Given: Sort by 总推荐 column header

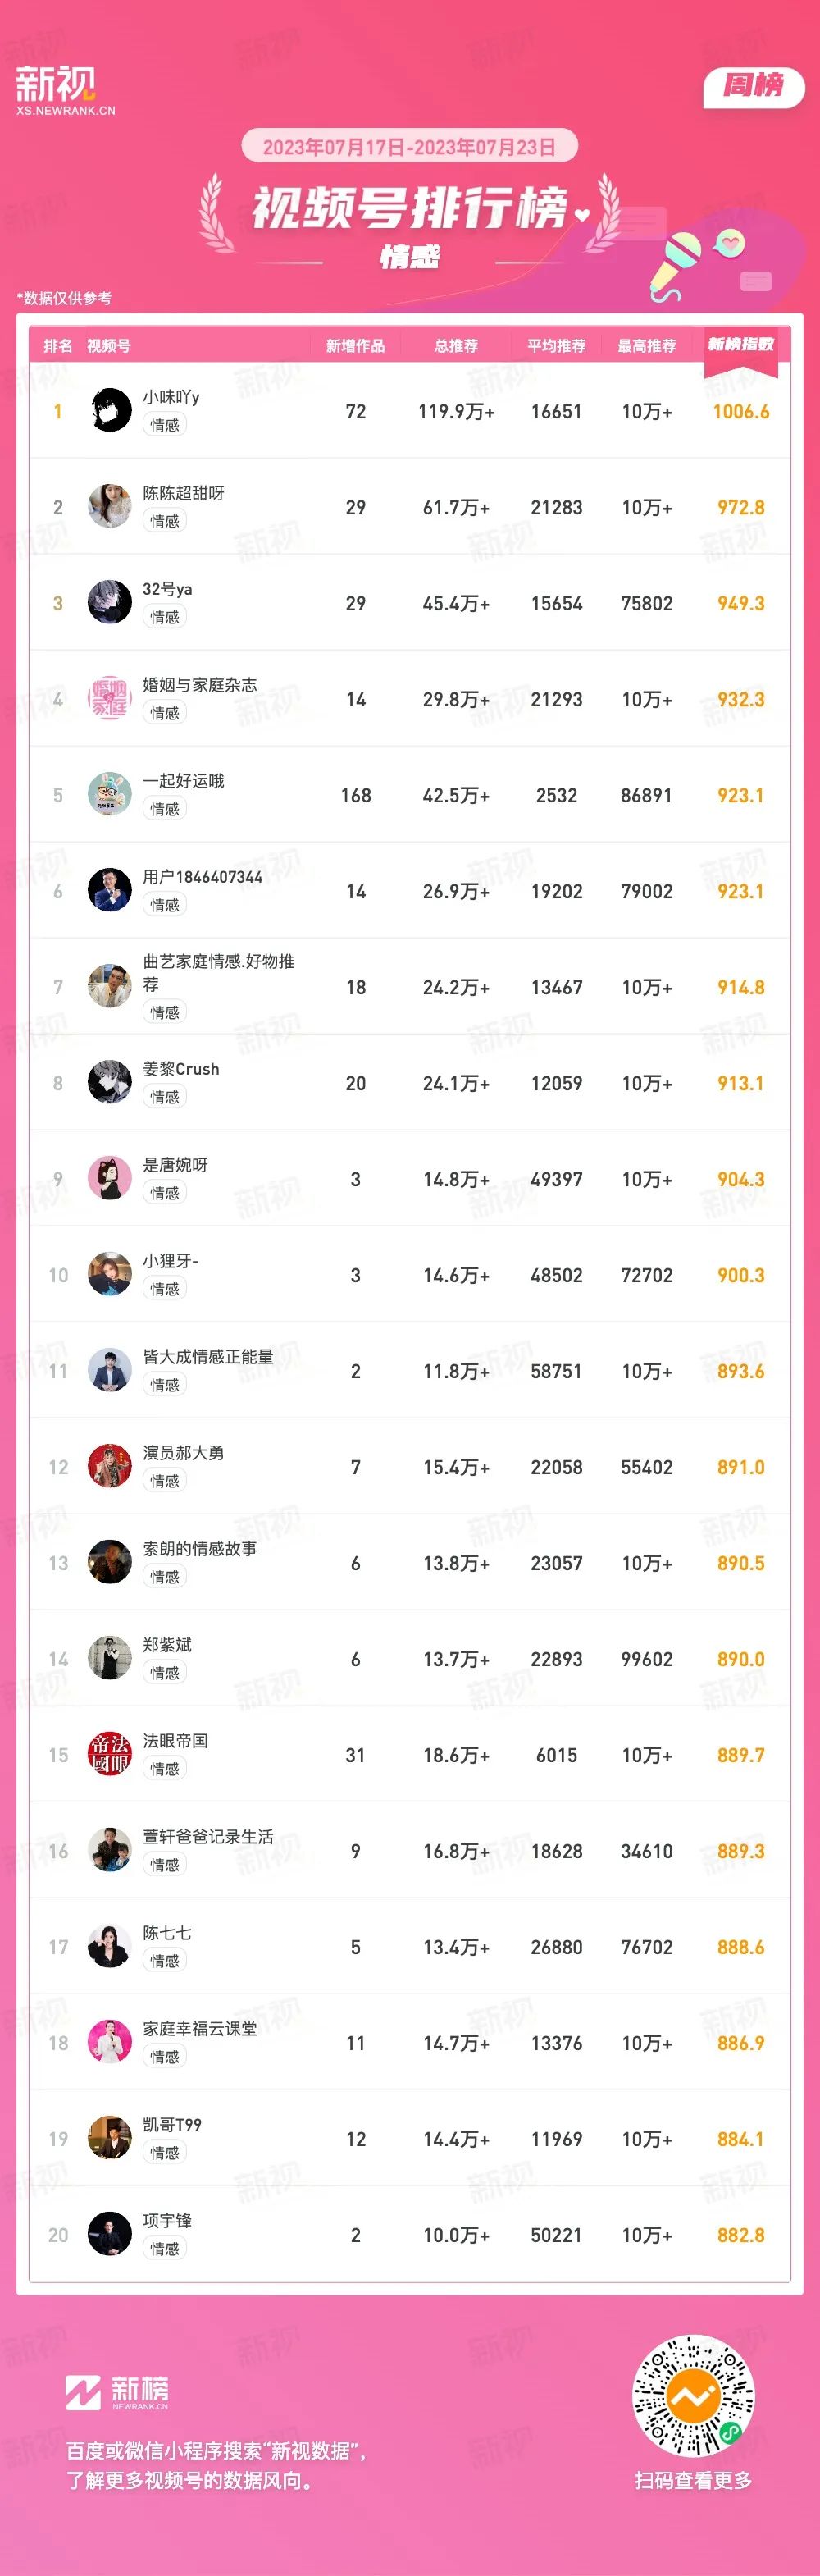Looking at the screenshot, I should (456, 346).
